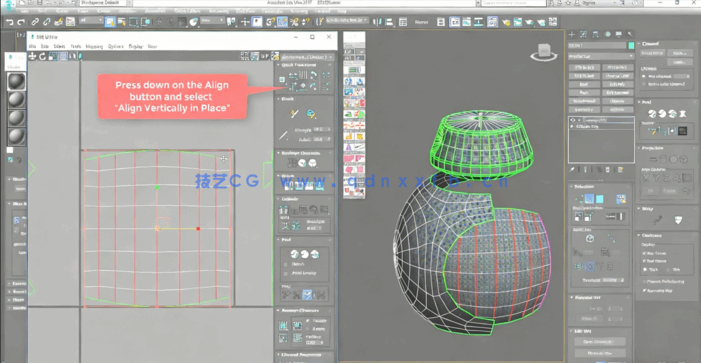
Task: Open the Checker texture dropdown in UV editor
Action: coord(308,57)
